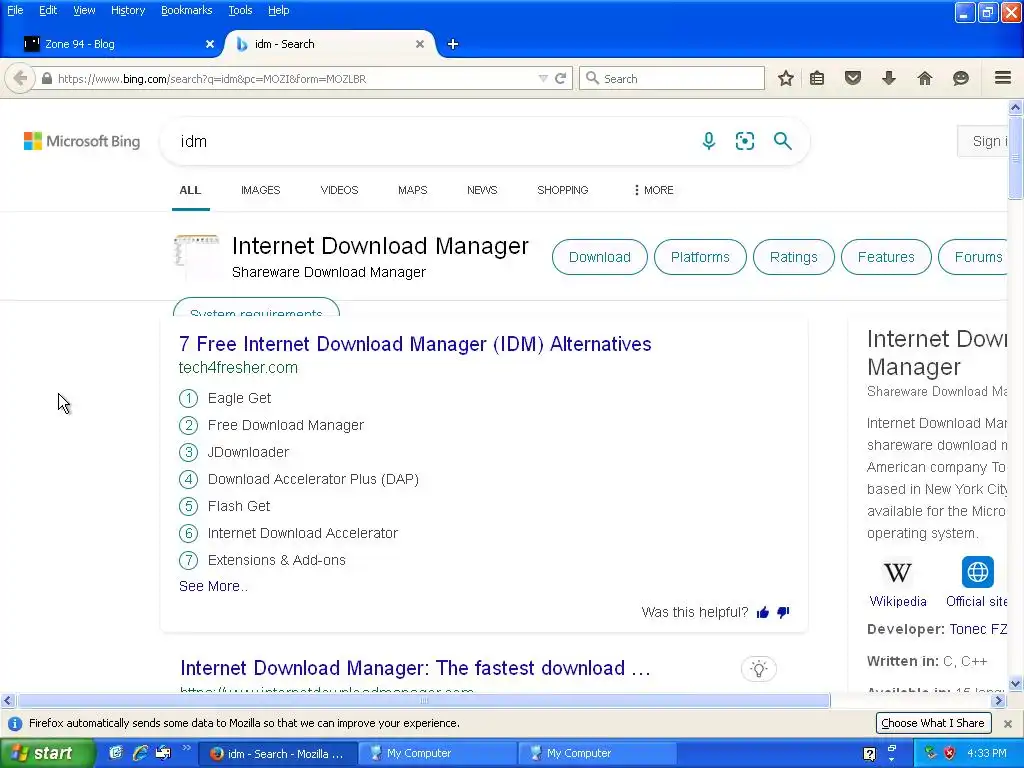Select the NEWS search tab

(482, 190)
